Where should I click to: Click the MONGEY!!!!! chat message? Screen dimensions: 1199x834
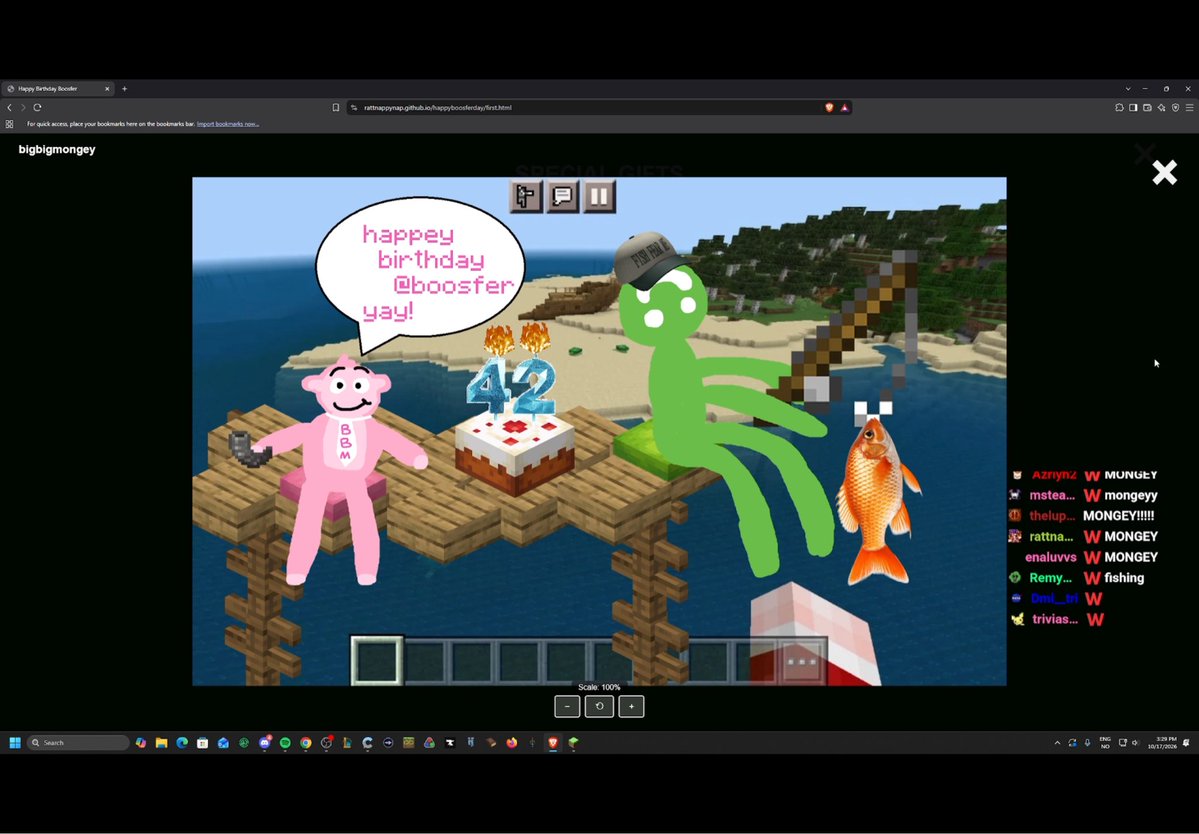1119,516
